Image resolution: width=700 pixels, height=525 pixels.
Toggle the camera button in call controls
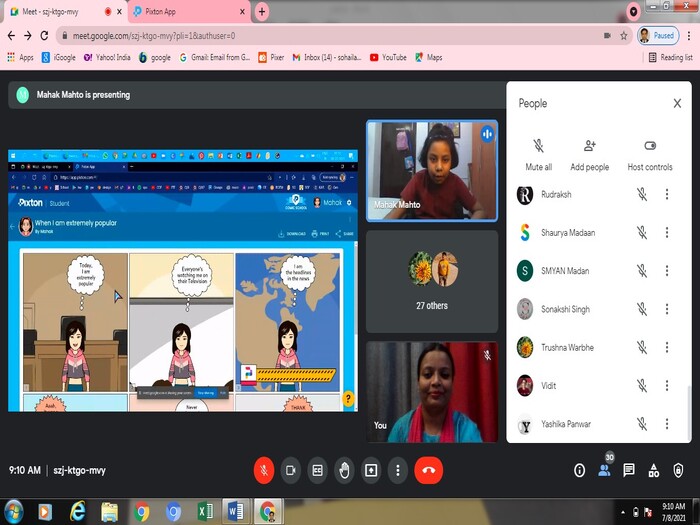pyautogui.click(x=291, y=470)
